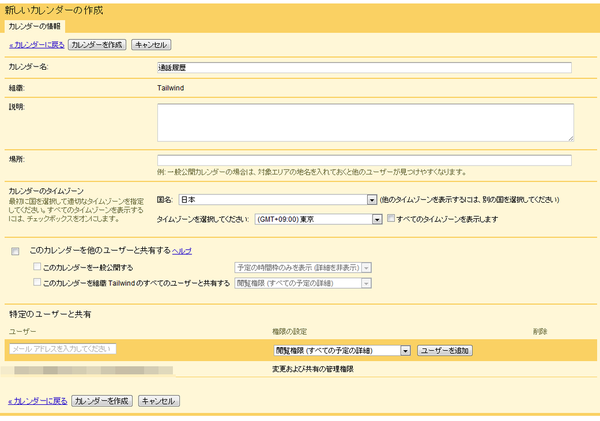This screenshot has height=421, width=600.
Task: Check このカレンダーを一般公開する option
Action: 37,267
